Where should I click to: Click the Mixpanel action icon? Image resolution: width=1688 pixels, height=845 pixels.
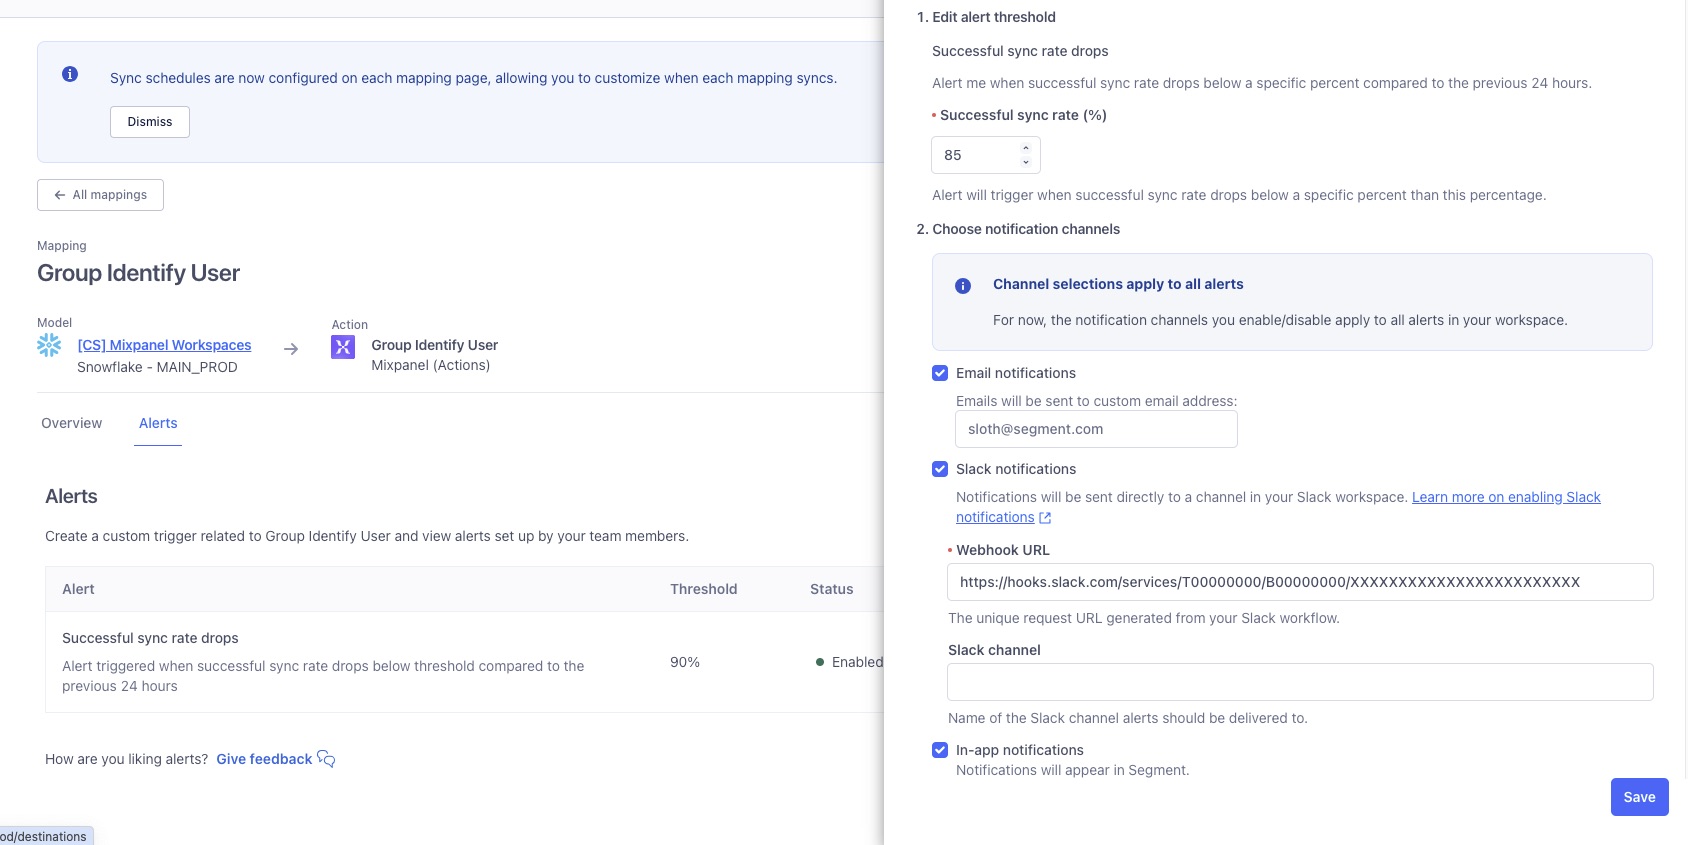(343, 346)
